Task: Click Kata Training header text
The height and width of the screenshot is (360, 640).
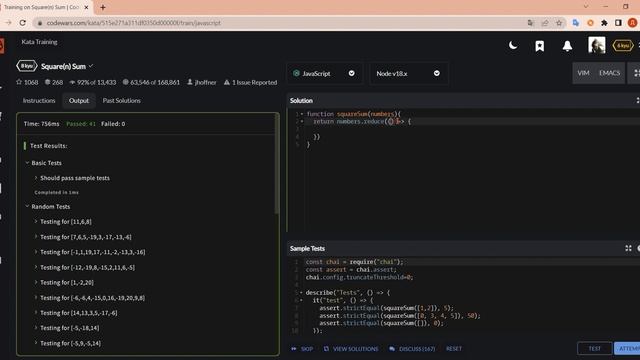Action: click(40, 42)
